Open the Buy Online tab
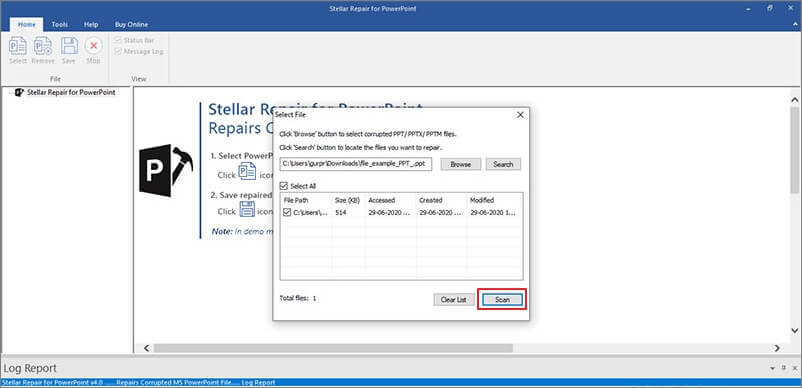 [x=131, y=25]
